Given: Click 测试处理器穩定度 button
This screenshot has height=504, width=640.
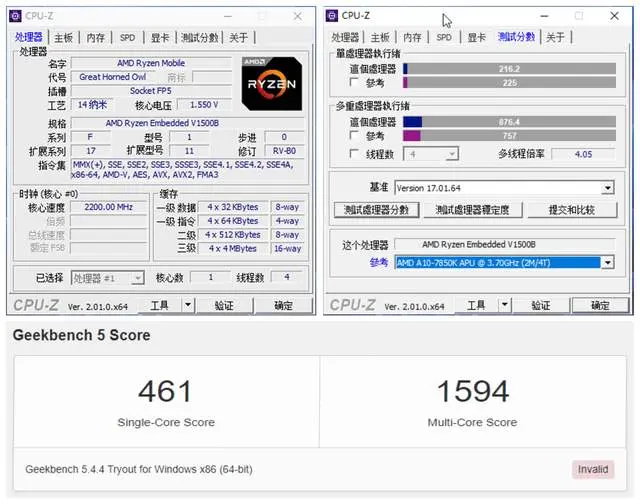Looking at the screenshot, I should pos(472,210).
